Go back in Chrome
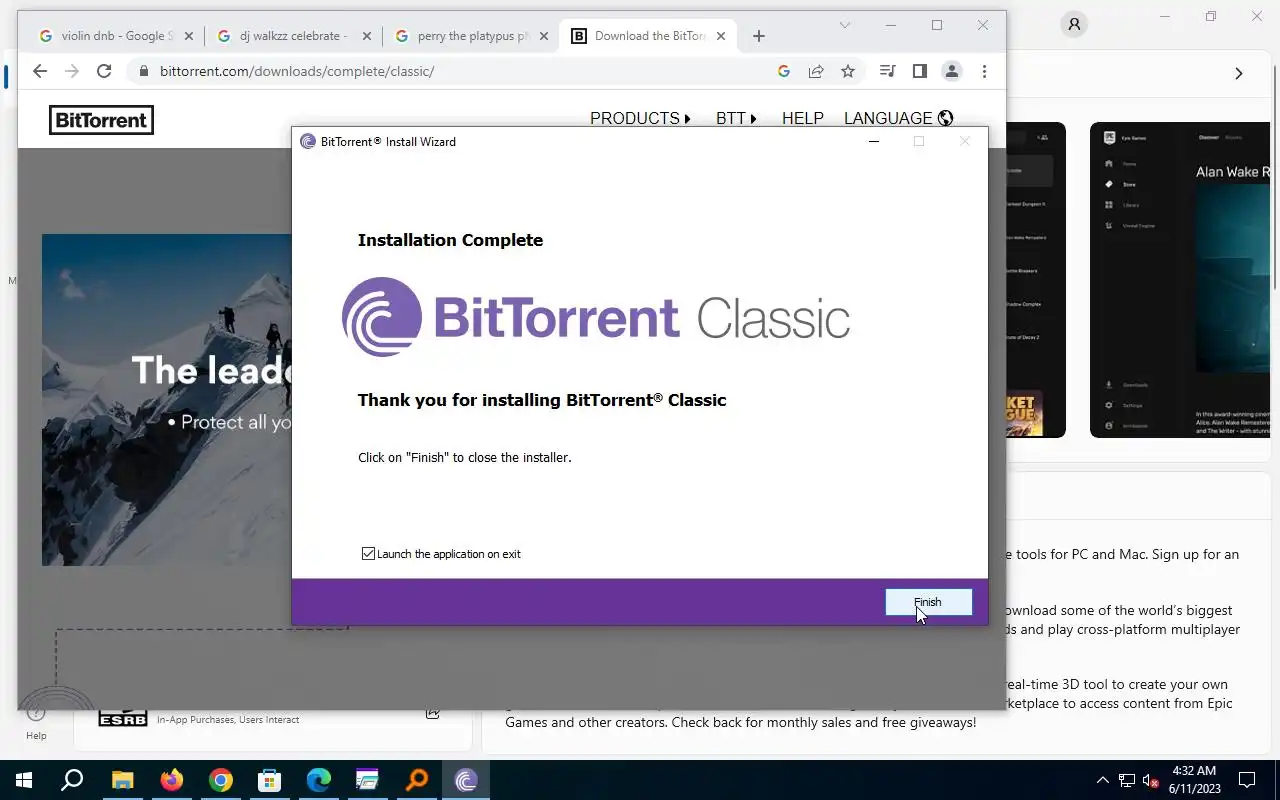The image size is (1280, 800). (x=40, y=71)
